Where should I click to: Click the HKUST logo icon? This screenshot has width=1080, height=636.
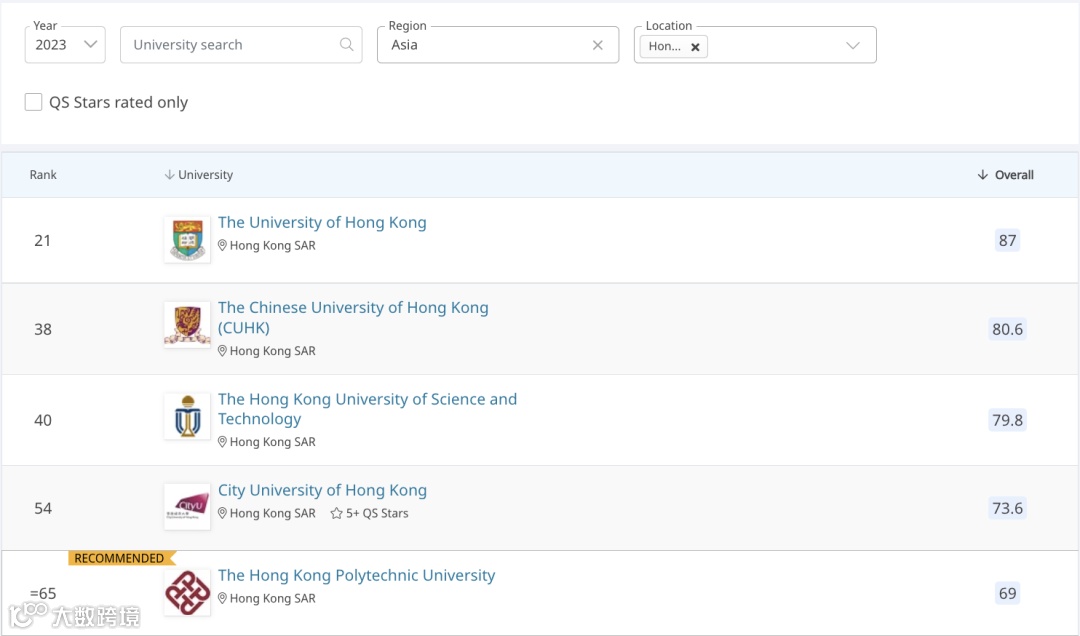click(x=187, y=416)
